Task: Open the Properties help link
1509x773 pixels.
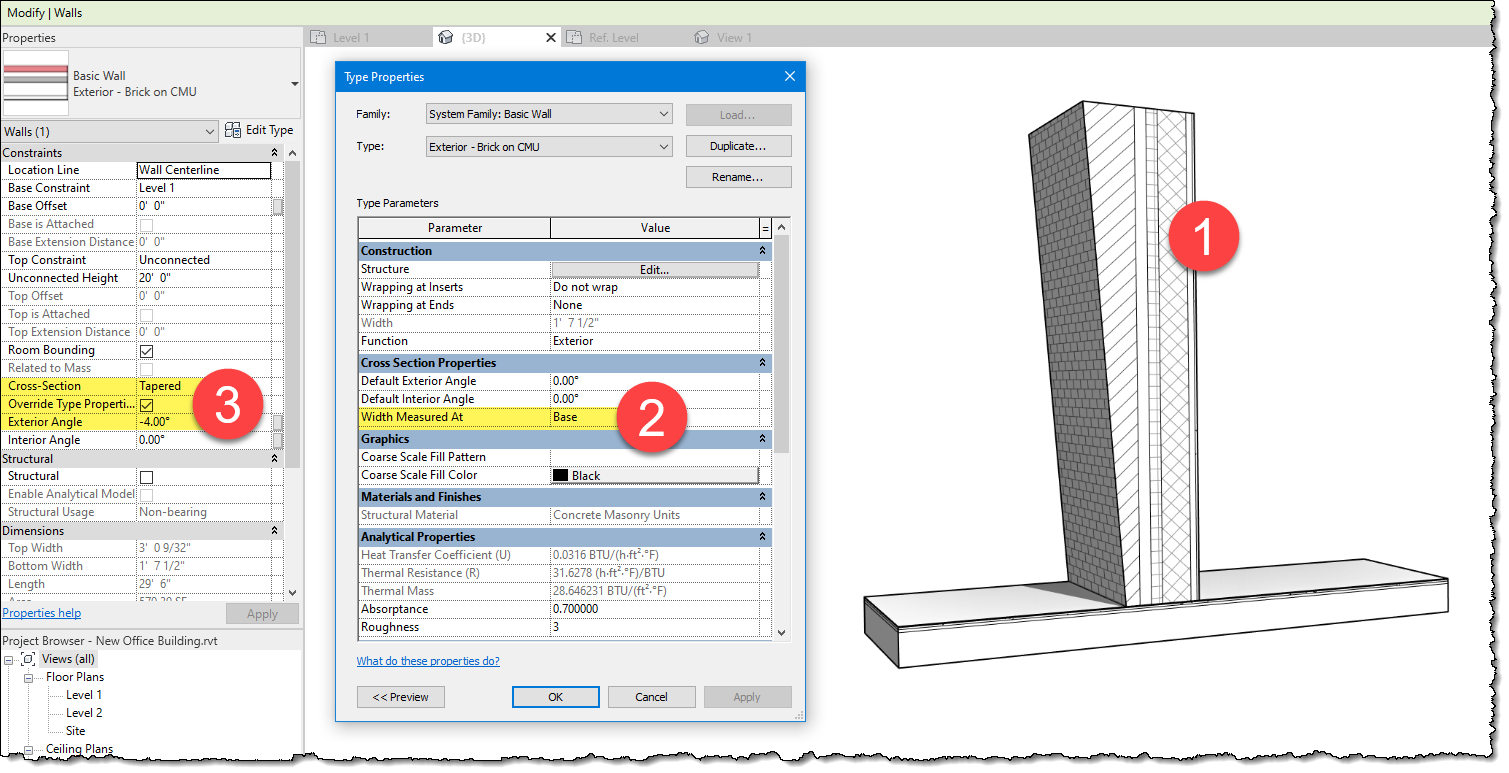Action: (41, 613)
